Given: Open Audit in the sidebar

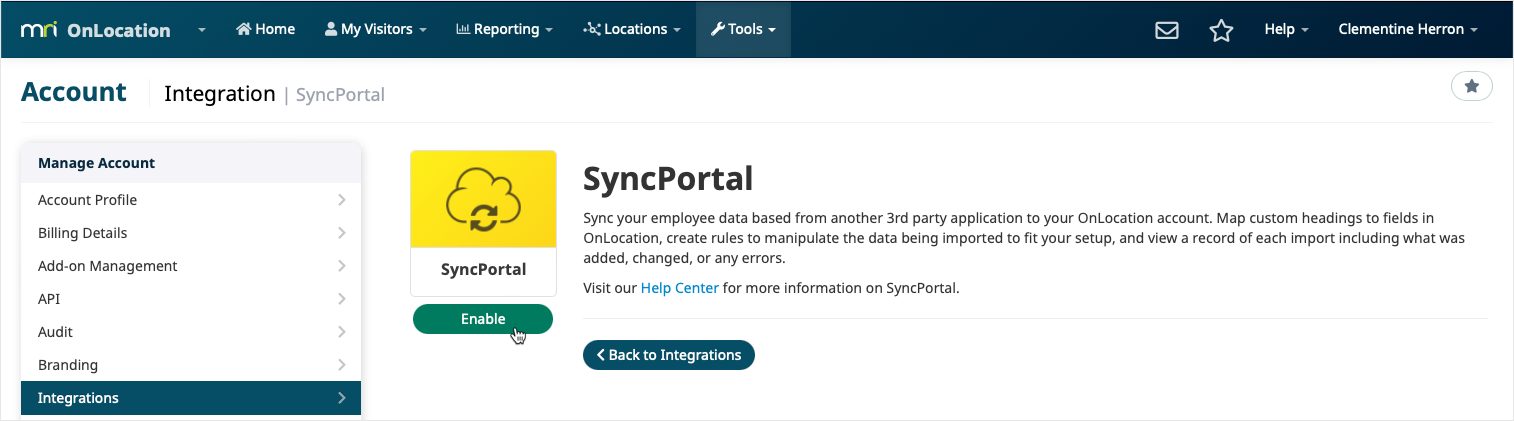Looking at the screenshot, I should point(191,332).
